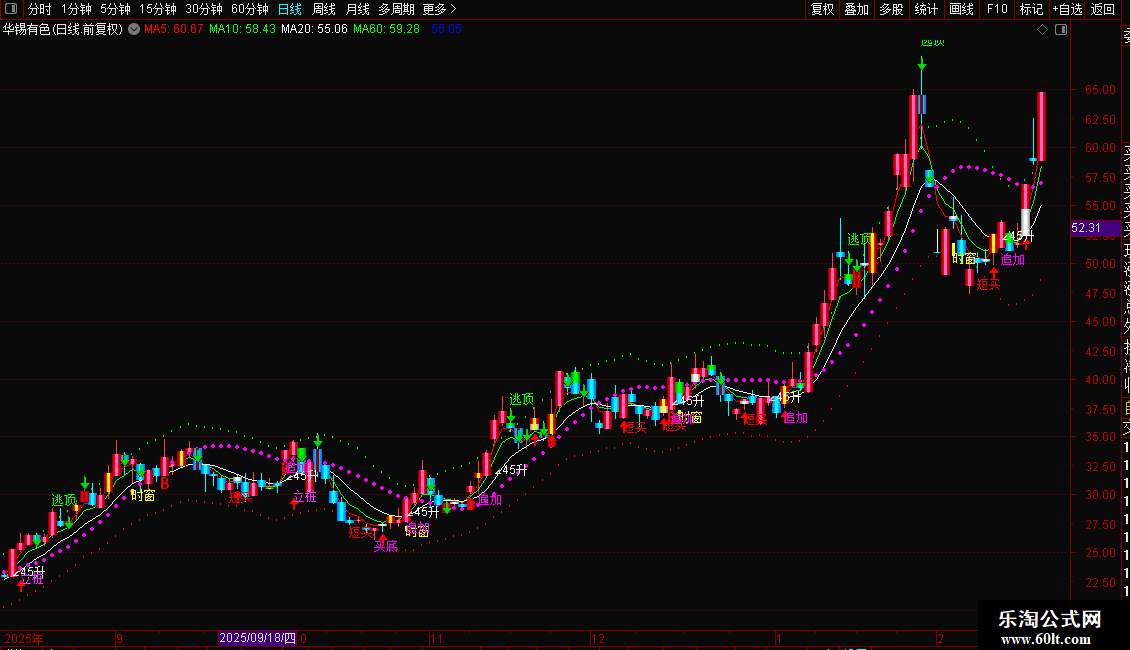Click the 2025/09/18 date marker on timeline
The image size is (1130, 650).
point(257,638)
